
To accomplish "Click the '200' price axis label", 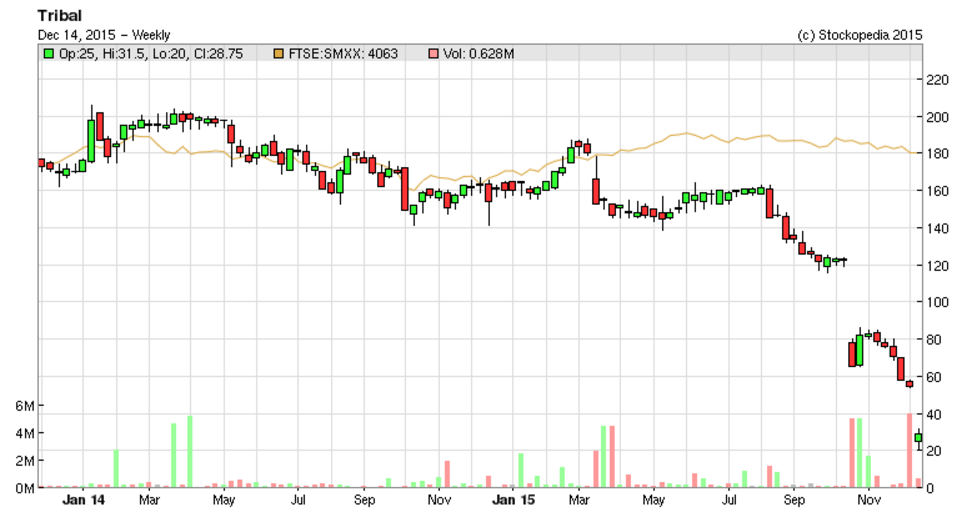I will click(x=937, y=117).
